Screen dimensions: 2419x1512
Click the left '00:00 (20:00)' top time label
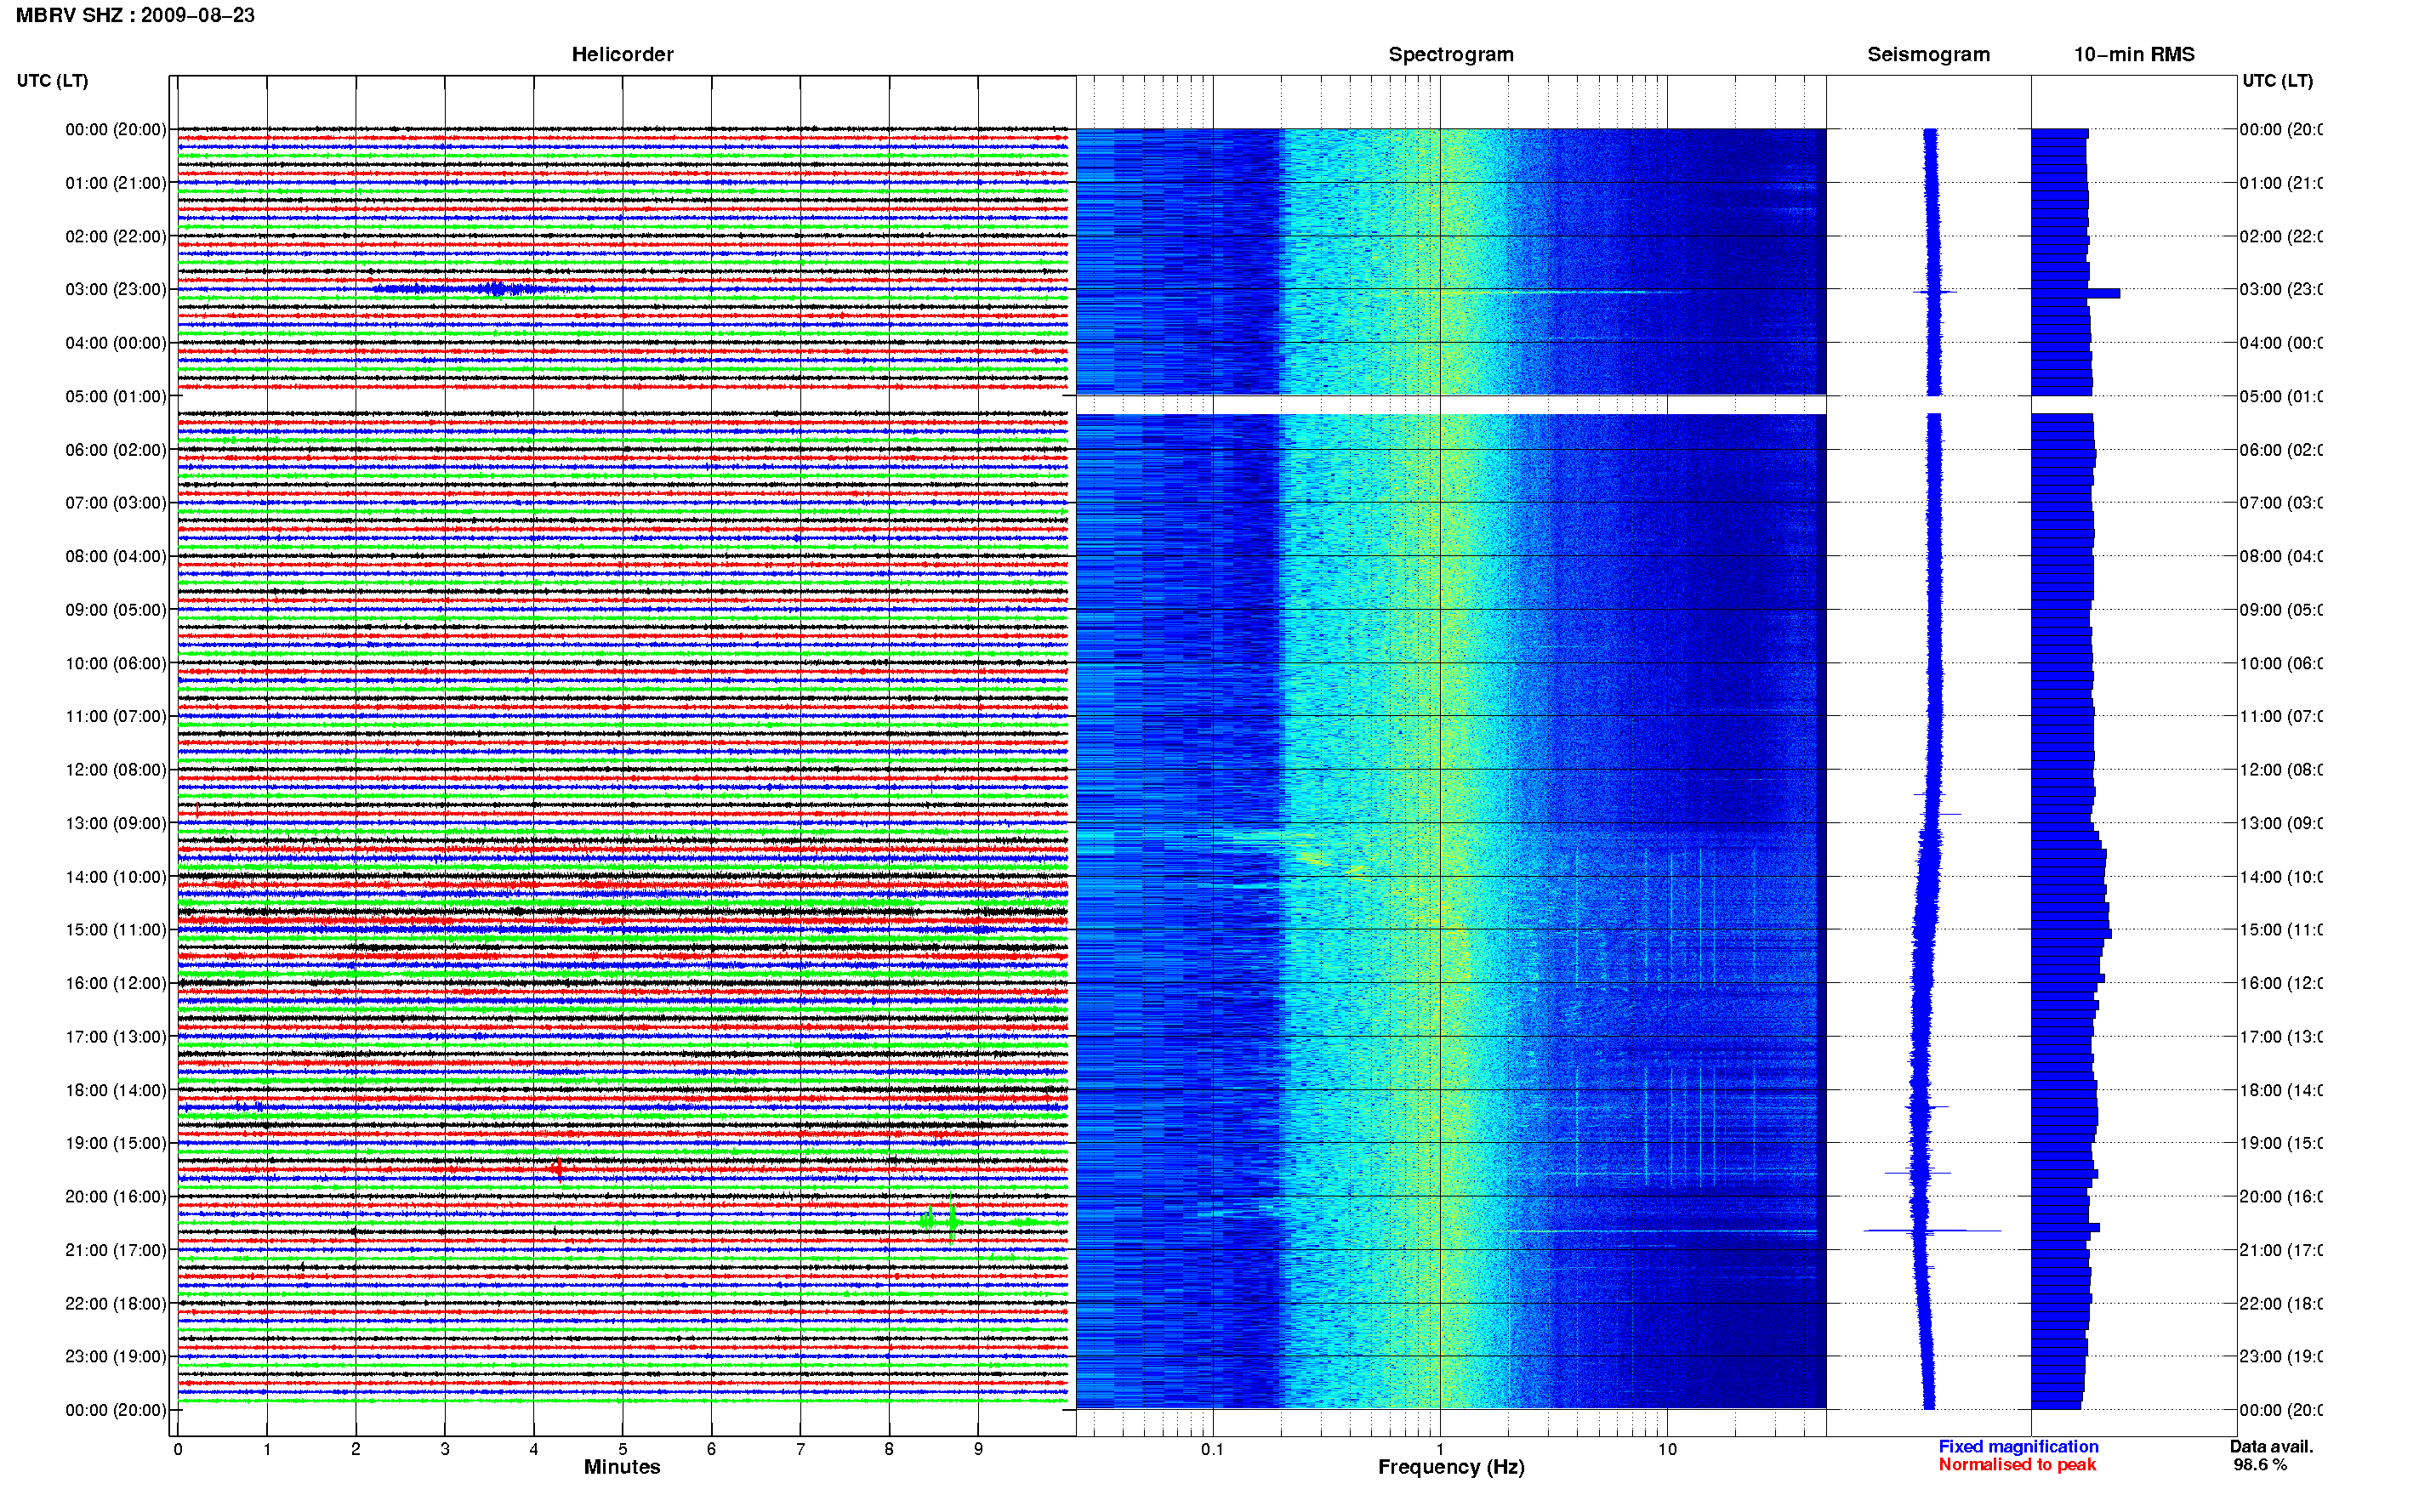[x=116, y=129]
